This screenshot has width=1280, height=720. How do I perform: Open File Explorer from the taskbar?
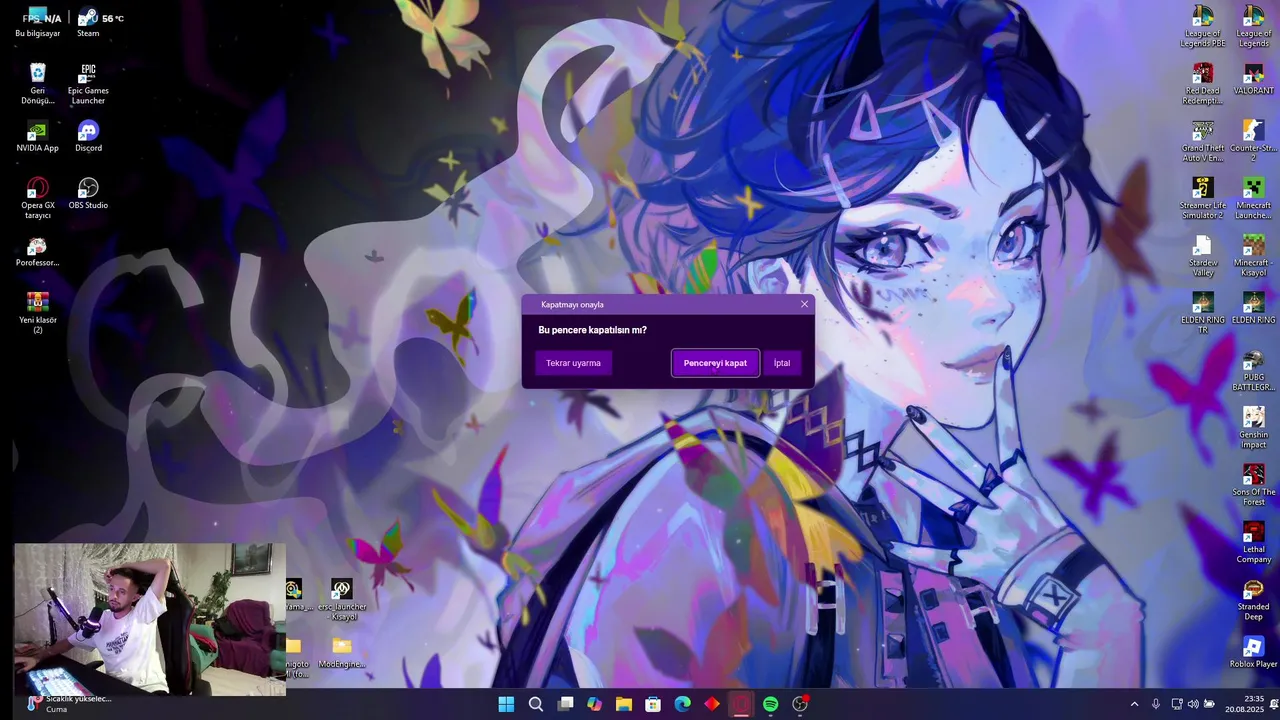click(624, 704)
